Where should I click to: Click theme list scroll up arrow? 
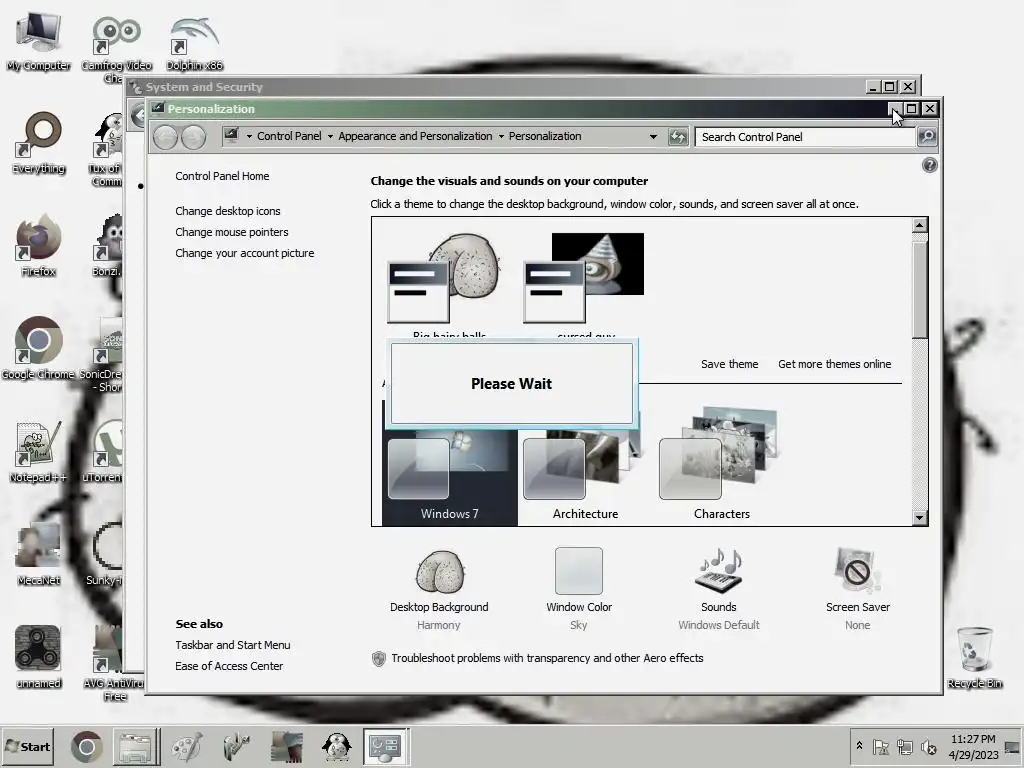click(x=920, y=225)
